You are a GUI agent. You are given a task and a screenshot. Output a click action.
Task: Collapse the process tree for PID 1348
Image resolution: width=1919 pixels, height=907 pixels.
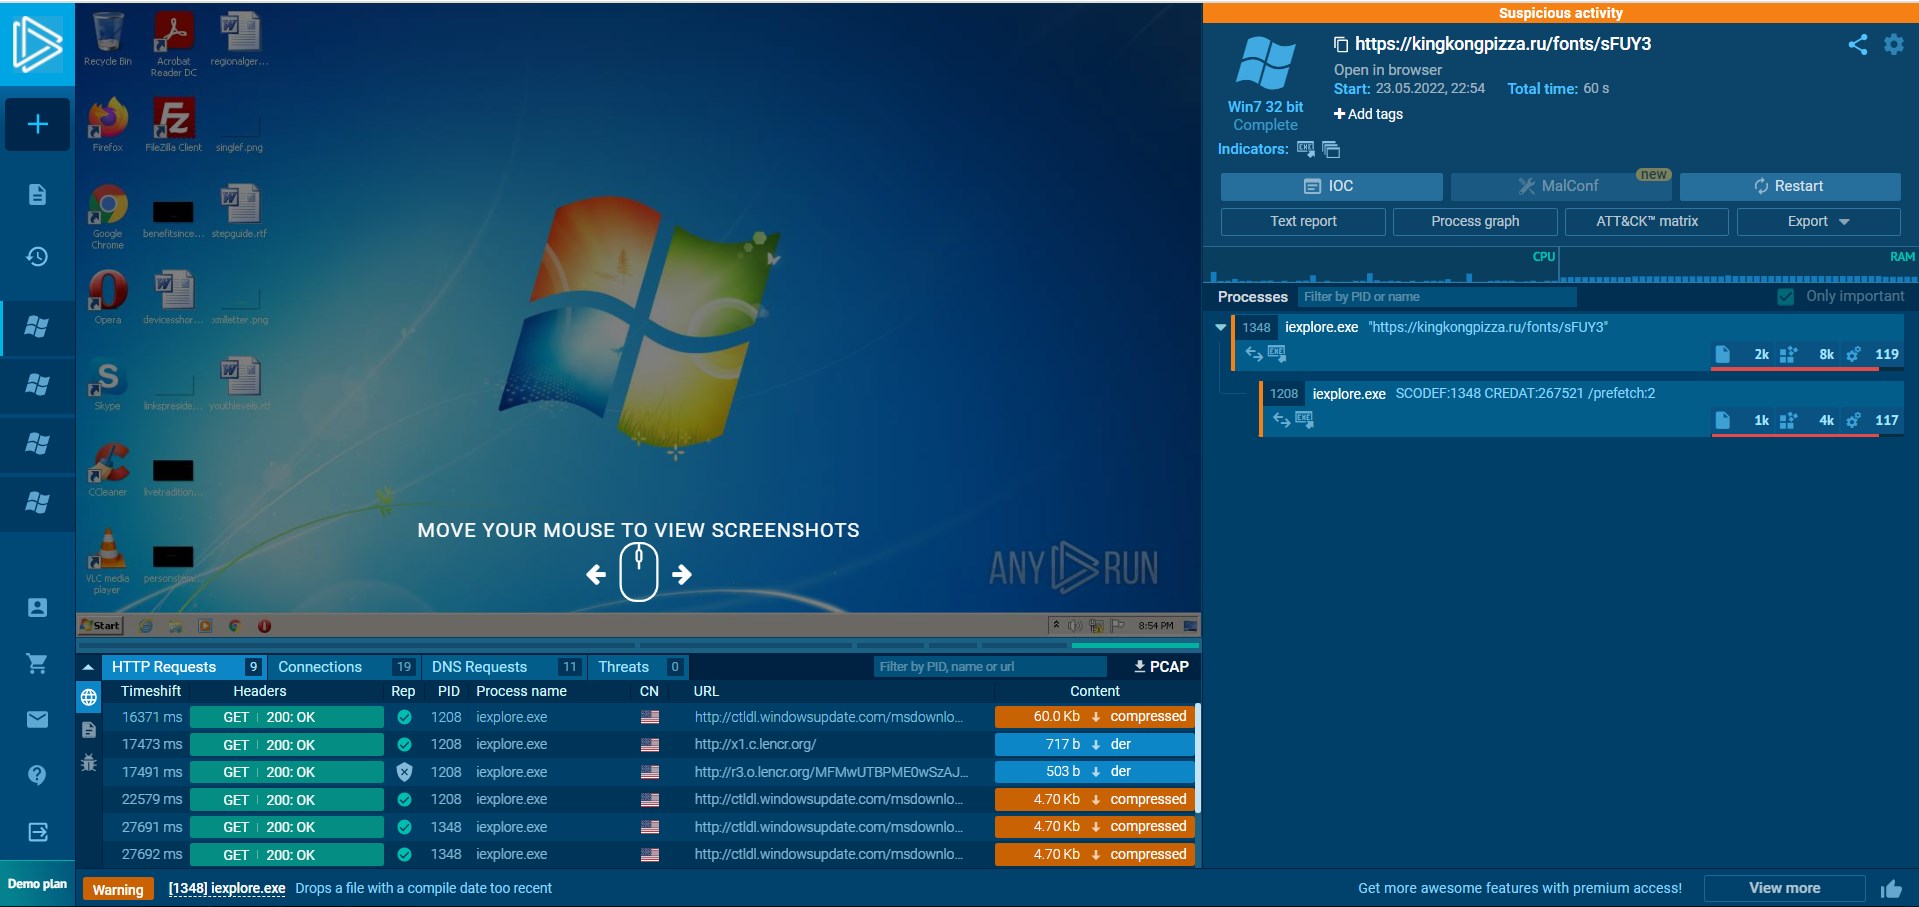click(1220, 327)
